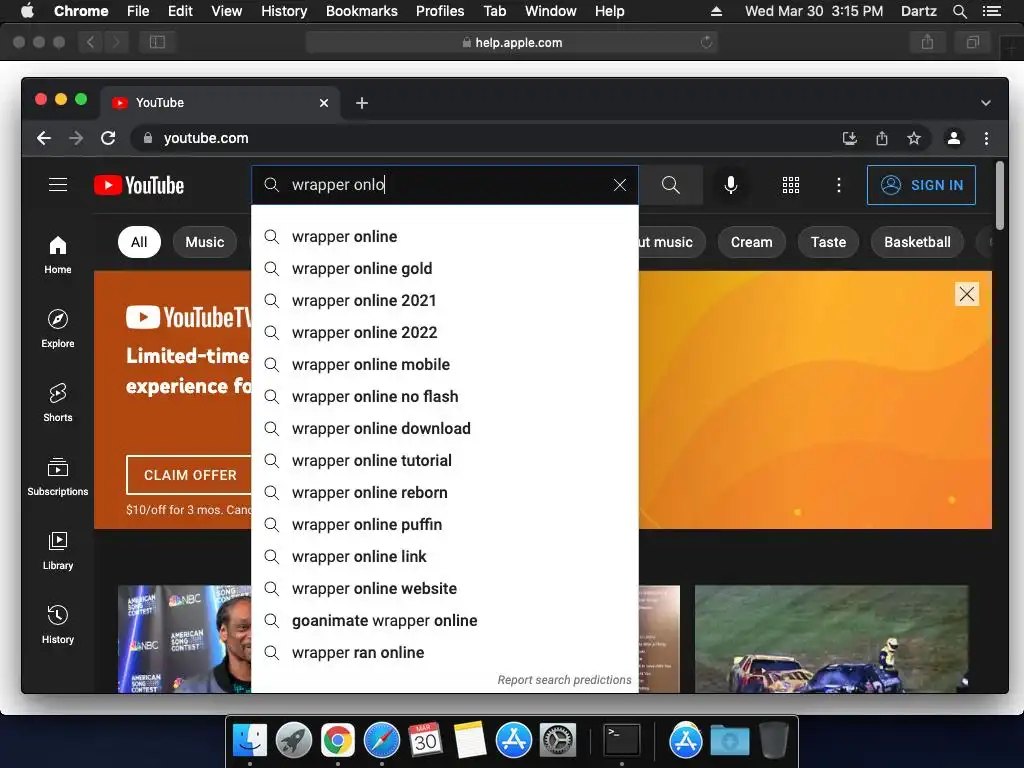
Task: Choose suggestion 'wrapper online puffin'
Action: tap(445, 524)
